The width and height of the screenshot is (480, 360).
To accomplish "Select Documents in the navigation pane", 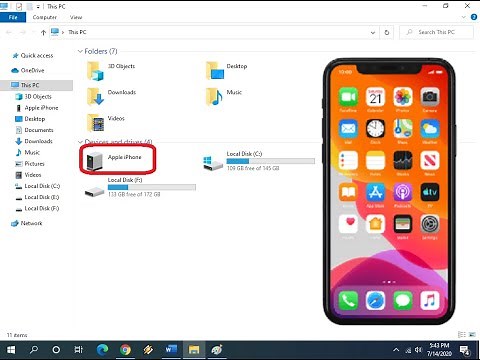I will [34, 130].
